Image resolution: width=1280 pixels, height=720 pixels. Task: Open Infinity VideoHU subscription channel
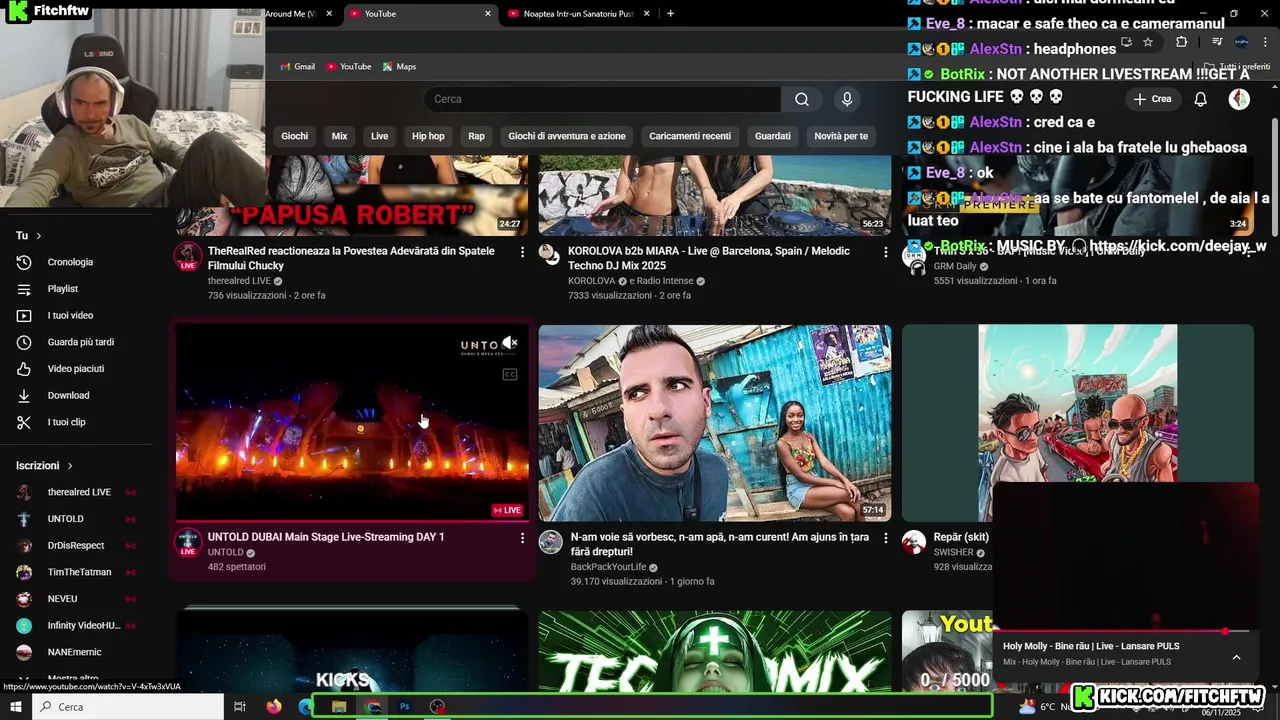click(x=83, y=626)
